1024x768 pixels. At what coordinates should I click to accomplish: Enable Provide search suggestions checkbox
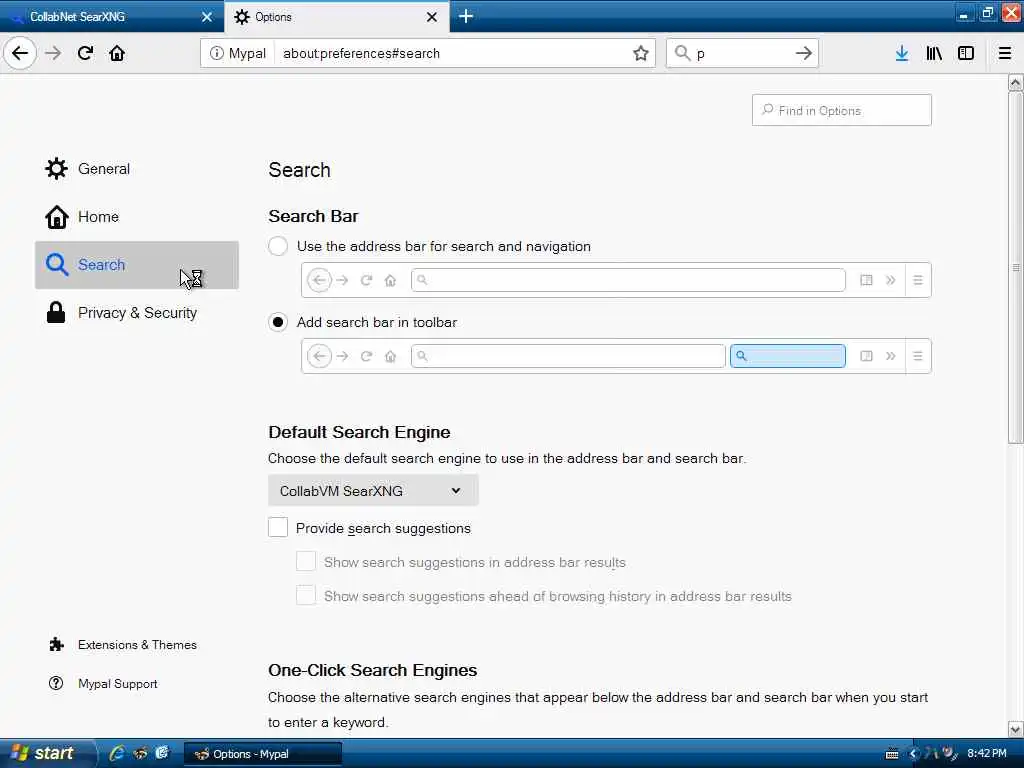pyautogui.click(x=278, y=528)
